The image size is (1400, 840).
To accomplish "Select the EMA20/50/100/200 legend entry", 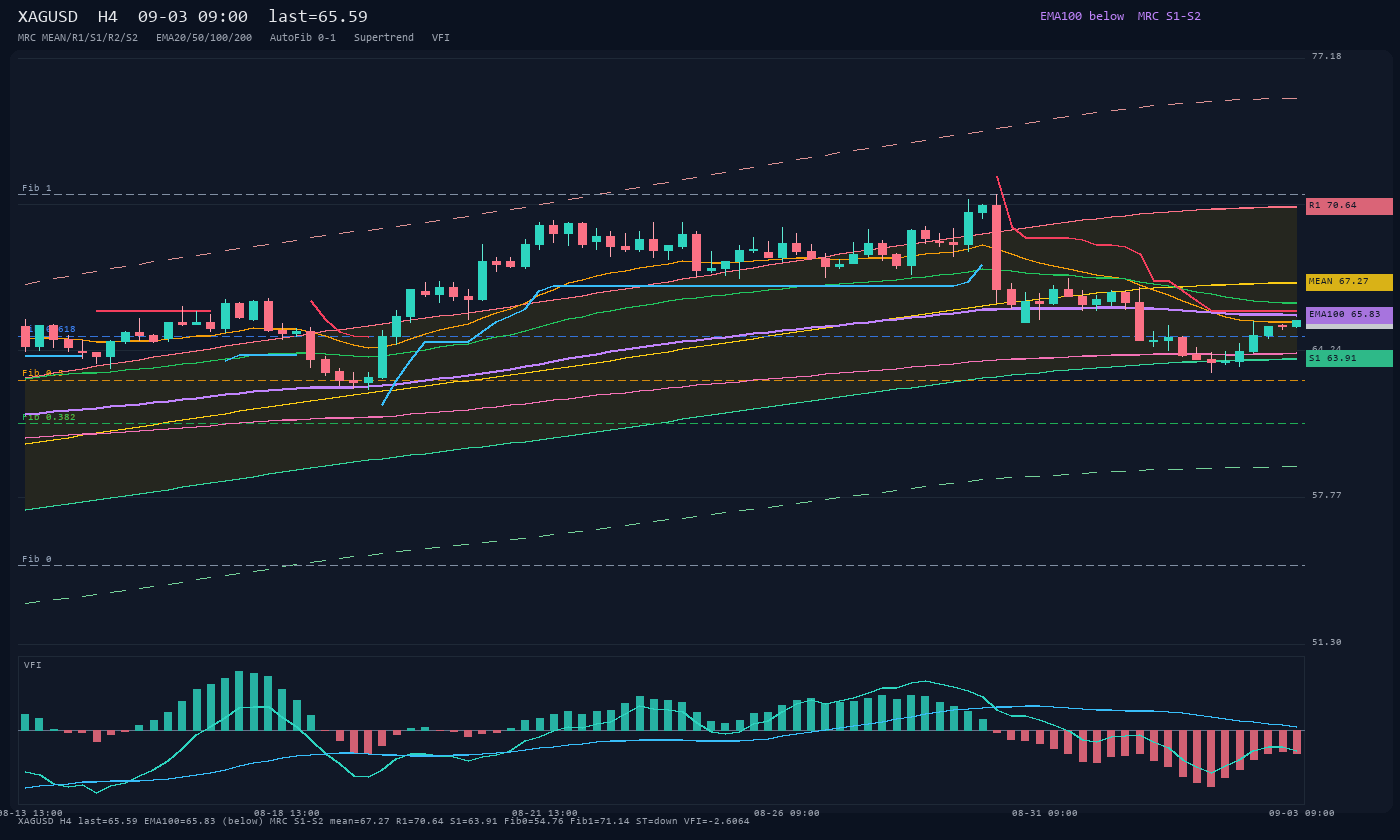I will point(204,38).
